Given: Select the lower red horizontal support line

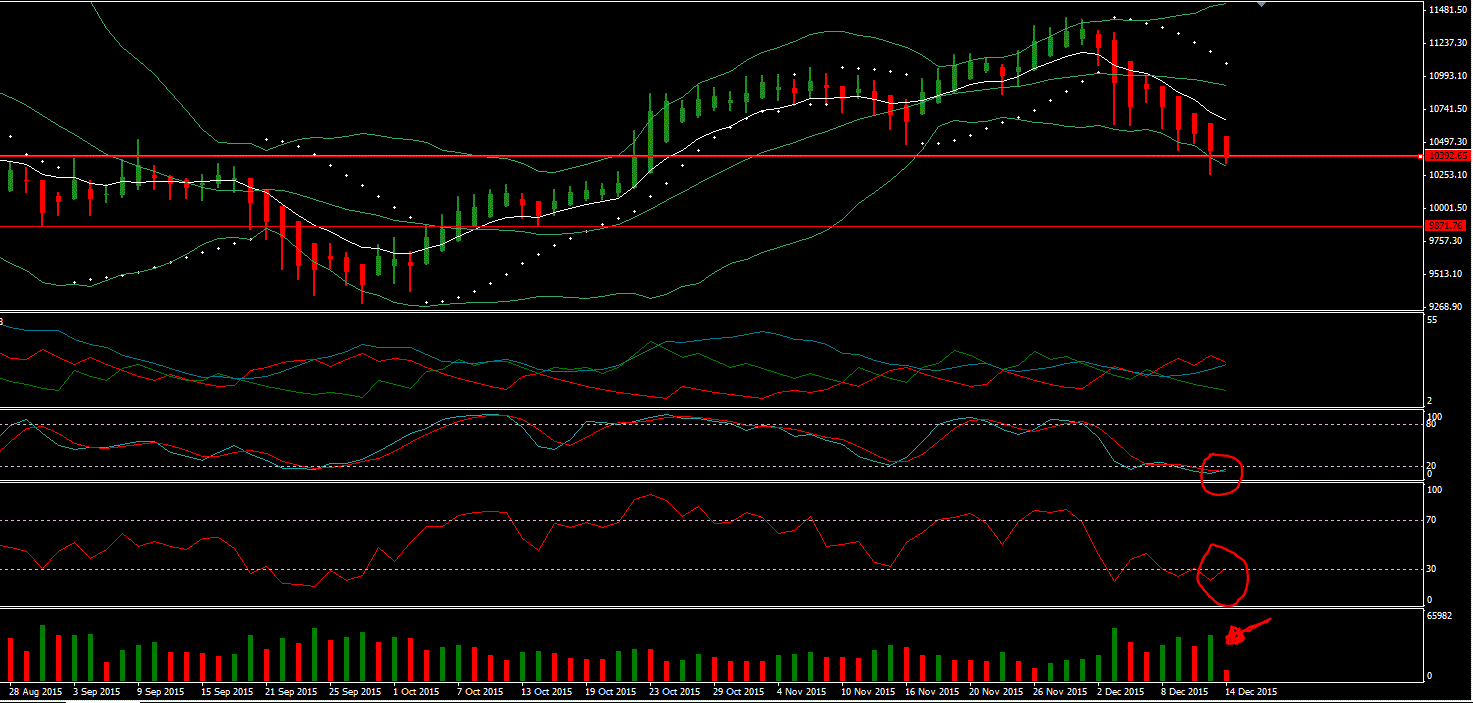Looking at the screenshot, I should (x=710, y=226).
